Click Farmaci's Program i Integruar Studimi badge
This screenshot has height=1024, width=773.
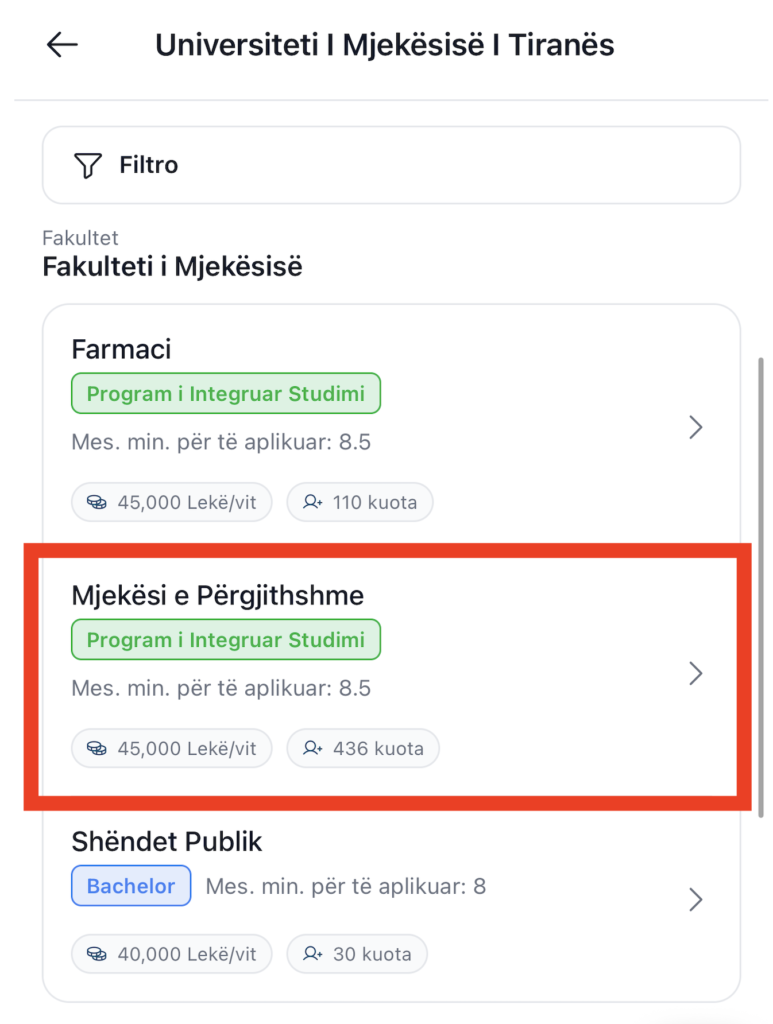coord(226,394)
